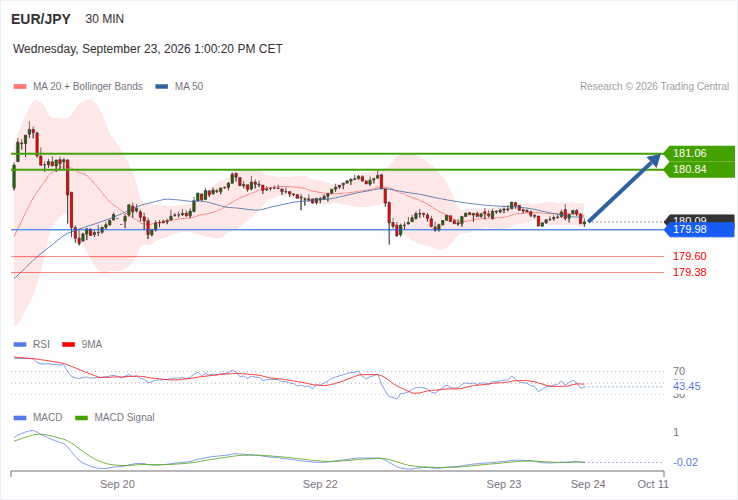
Task: Click the MA 50 legend swatch
Action: pos(161,87)
